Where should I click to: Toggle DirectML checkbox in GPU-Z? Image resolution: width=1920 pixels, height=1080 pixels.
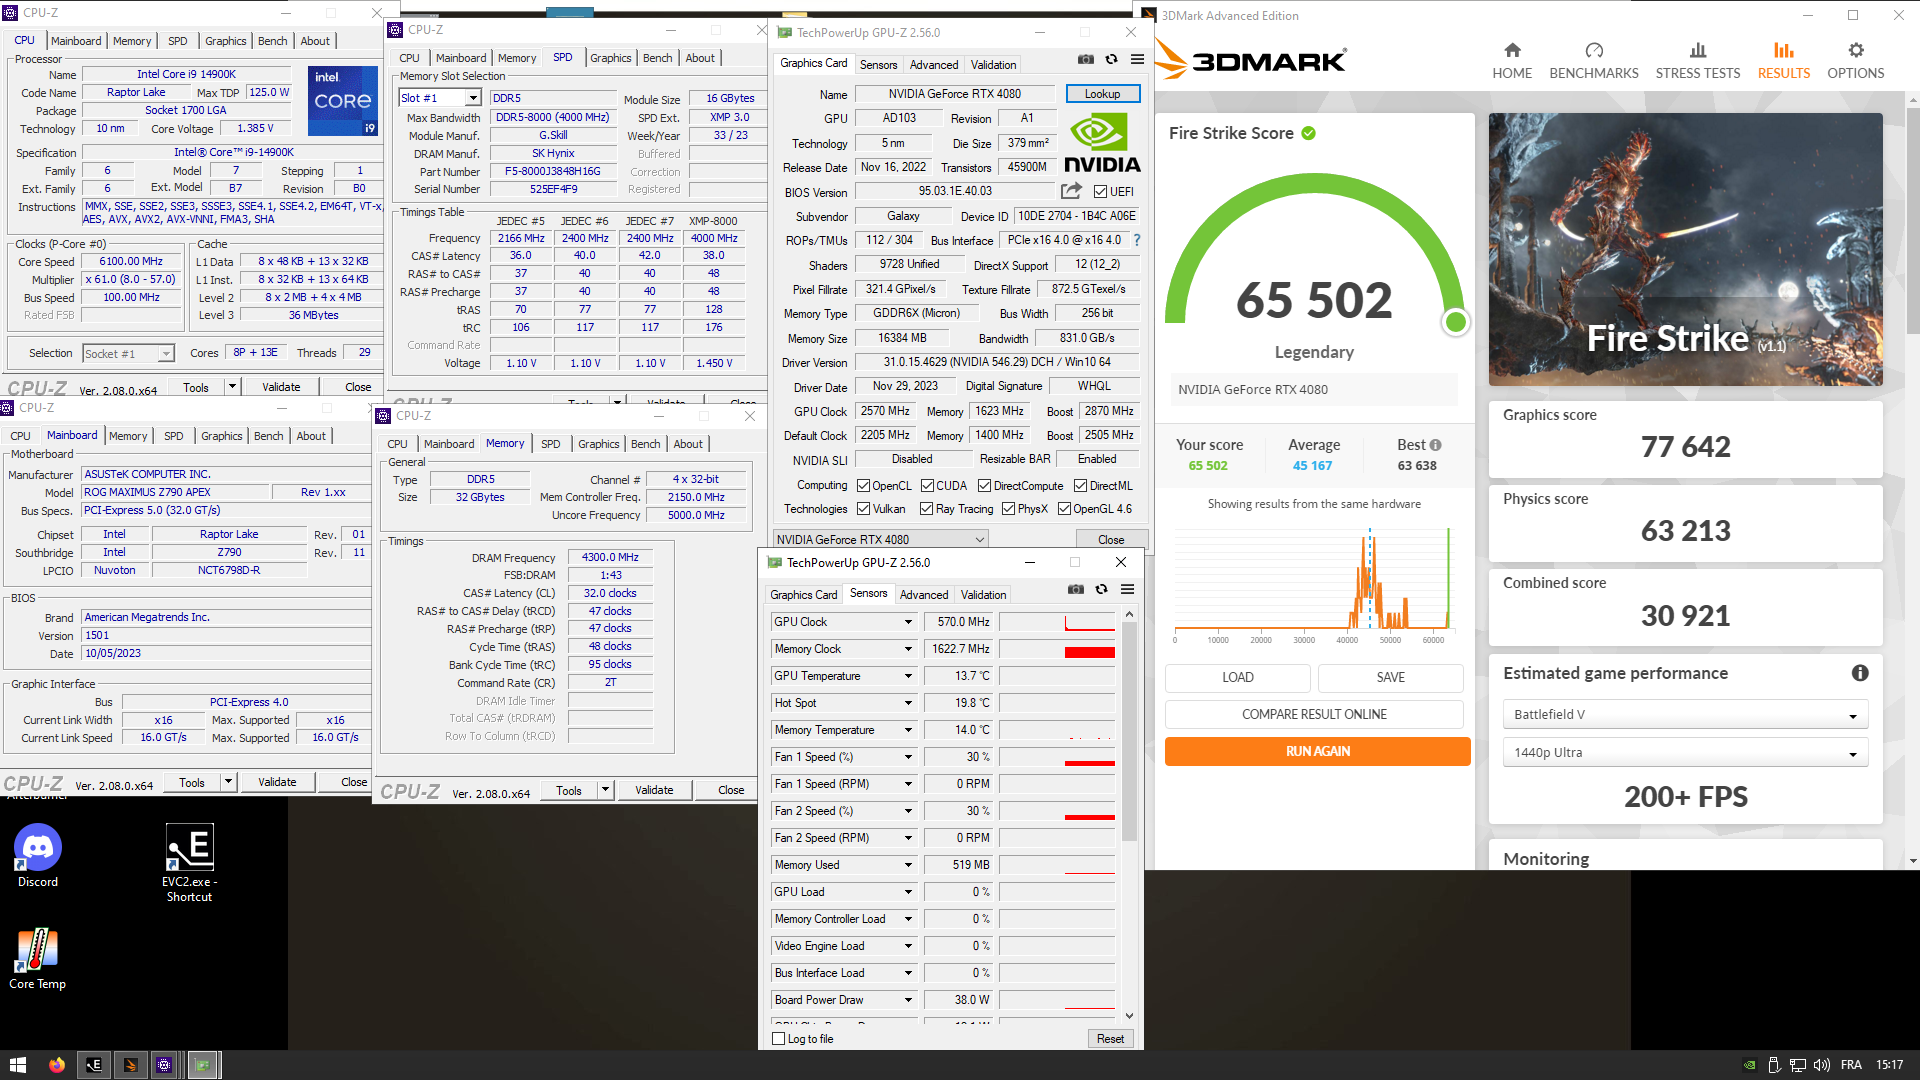pos(1080,486)
